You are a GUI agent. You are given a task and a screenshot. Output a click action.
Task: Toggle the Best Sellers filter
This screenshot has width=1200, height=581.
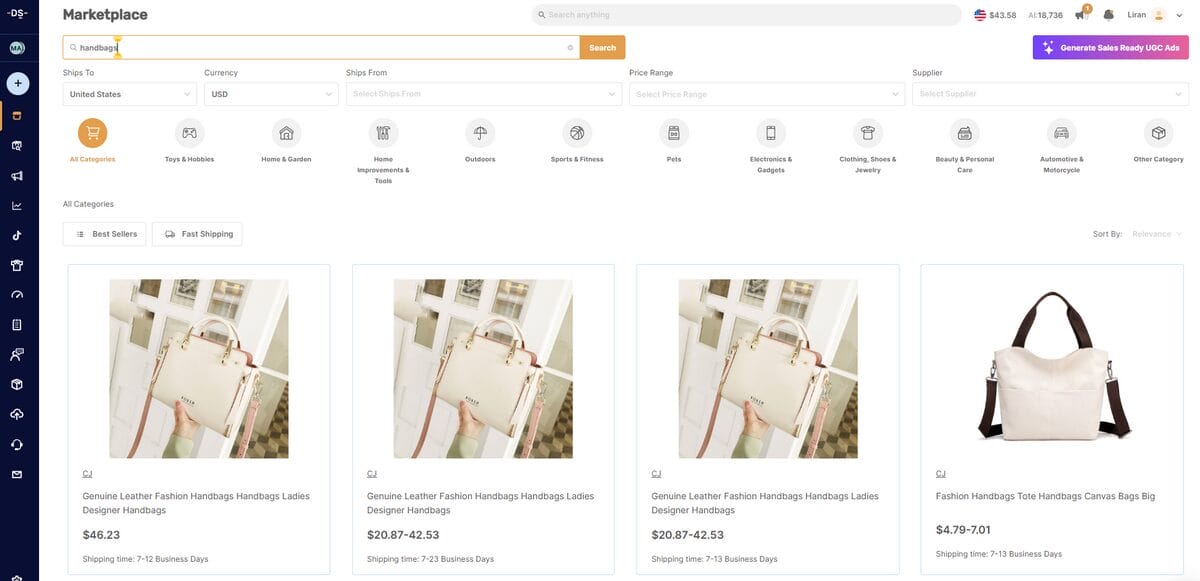[x=105, y=234]
